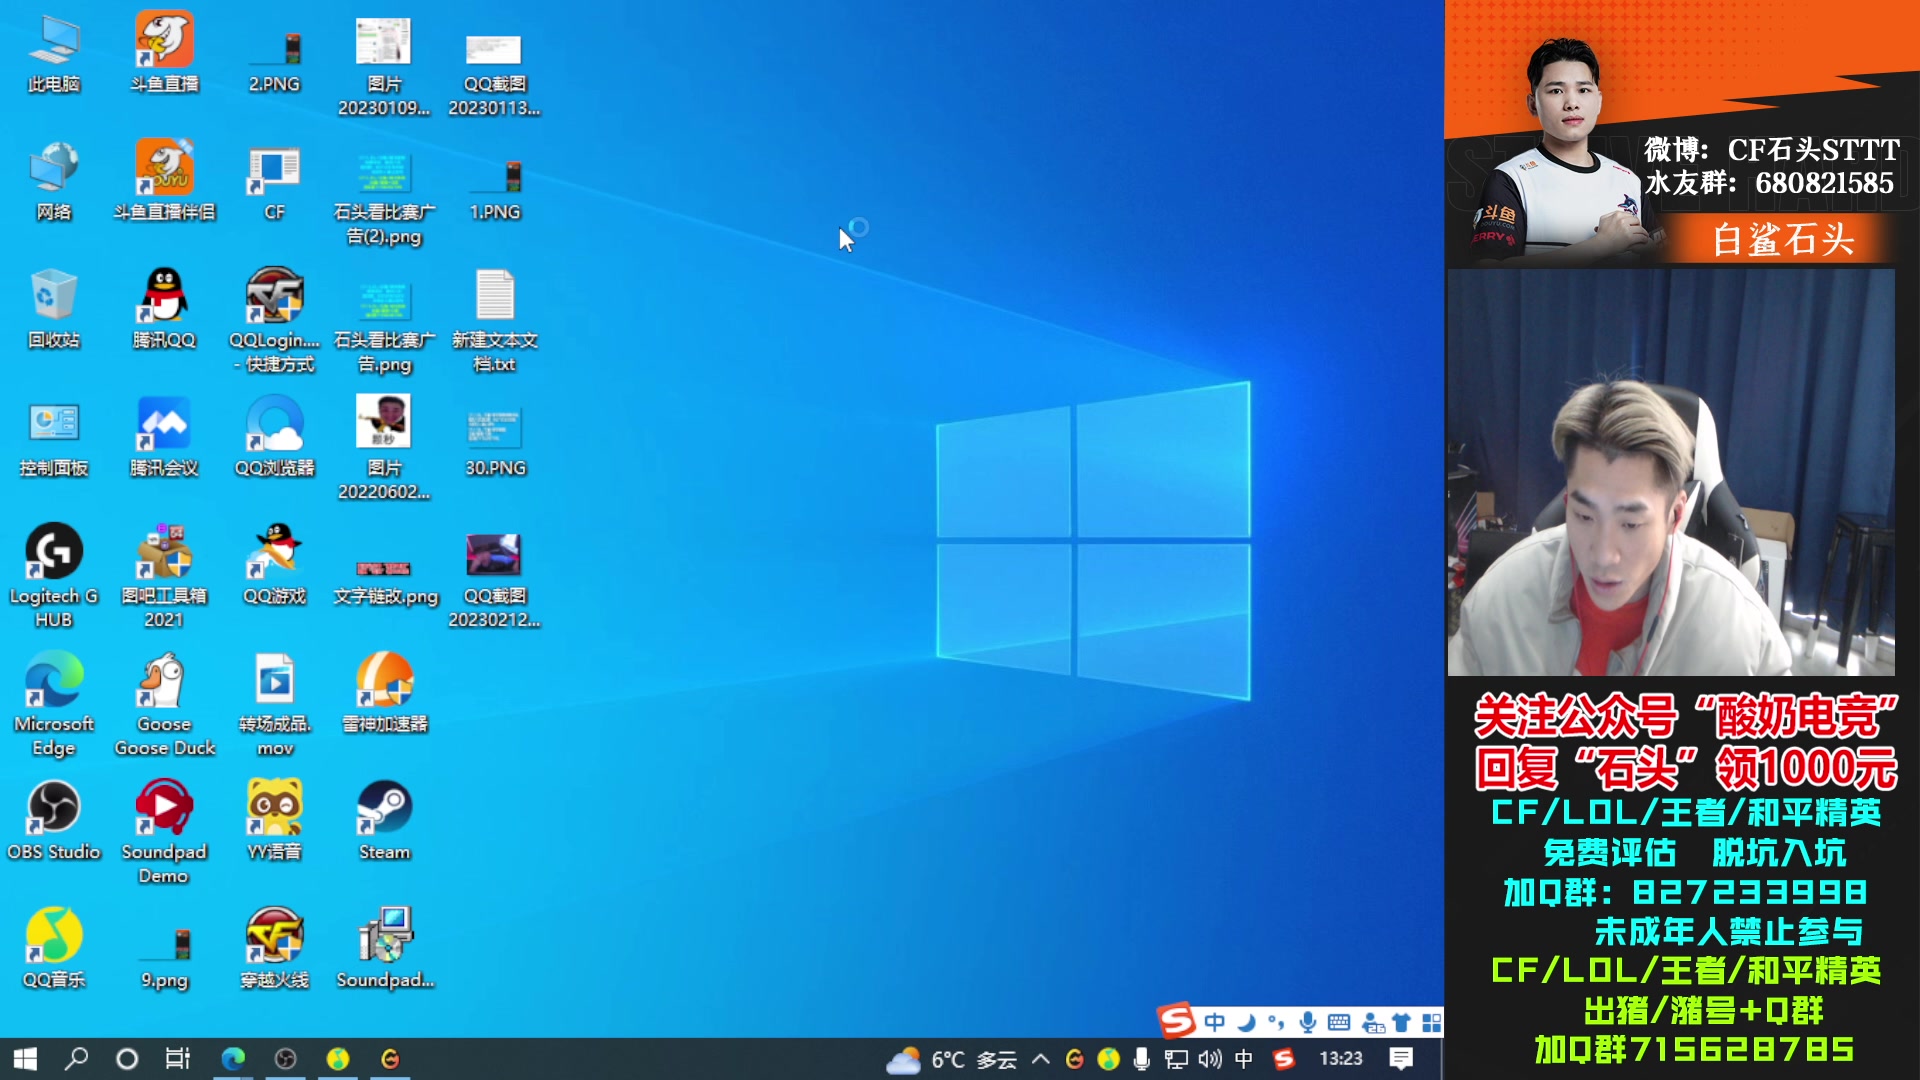Open the Action Center notifications

point(1401,1059)
